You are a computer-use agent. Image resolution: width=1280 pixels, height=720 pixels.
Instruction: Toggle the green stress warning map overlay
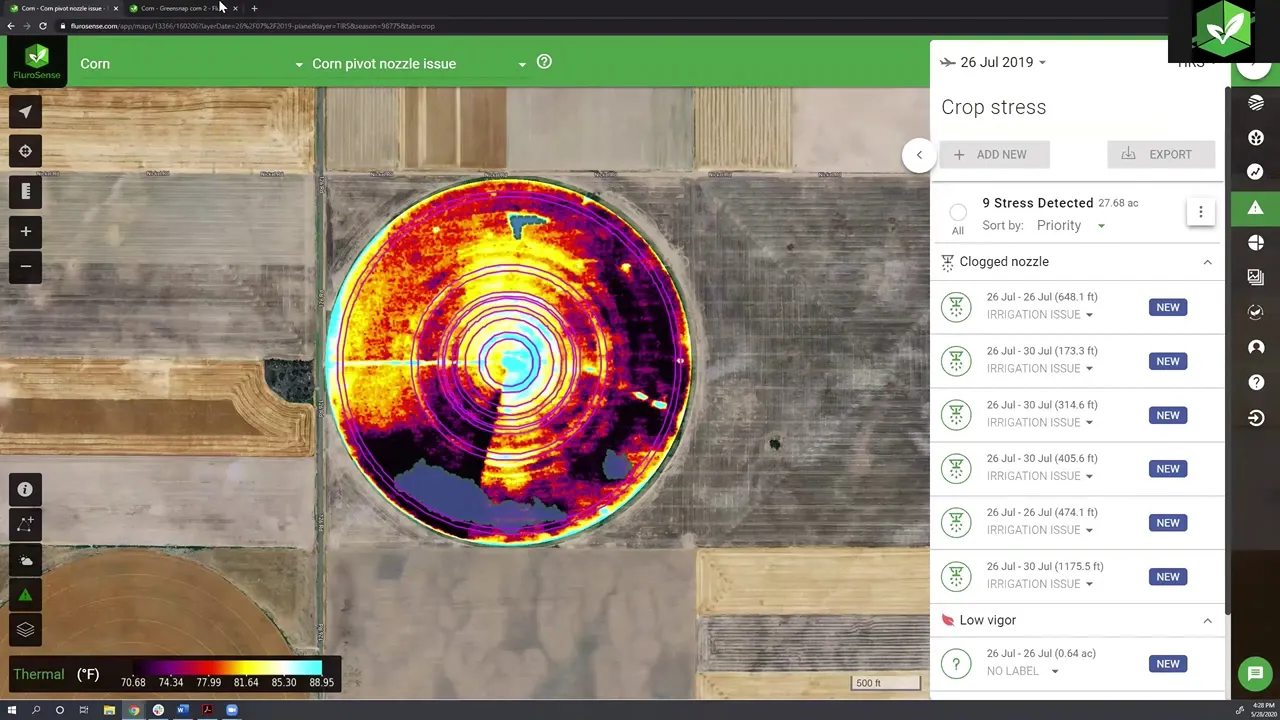25,595
